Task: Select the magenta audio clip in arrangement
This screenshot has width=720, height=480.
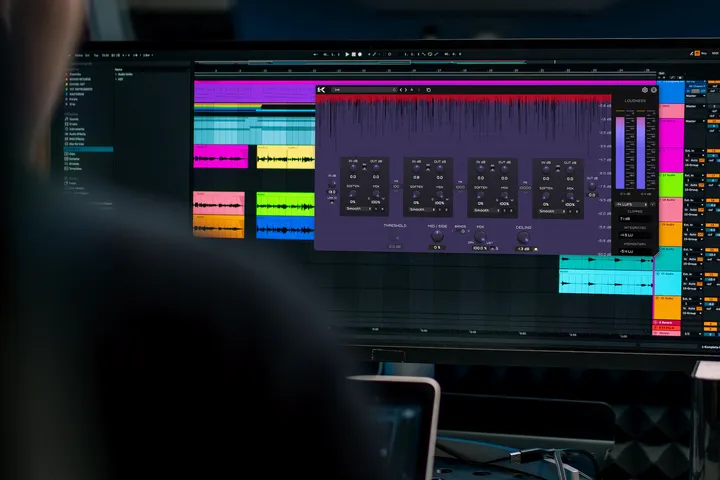Action: pyautogui.click(x=221, y=157)
